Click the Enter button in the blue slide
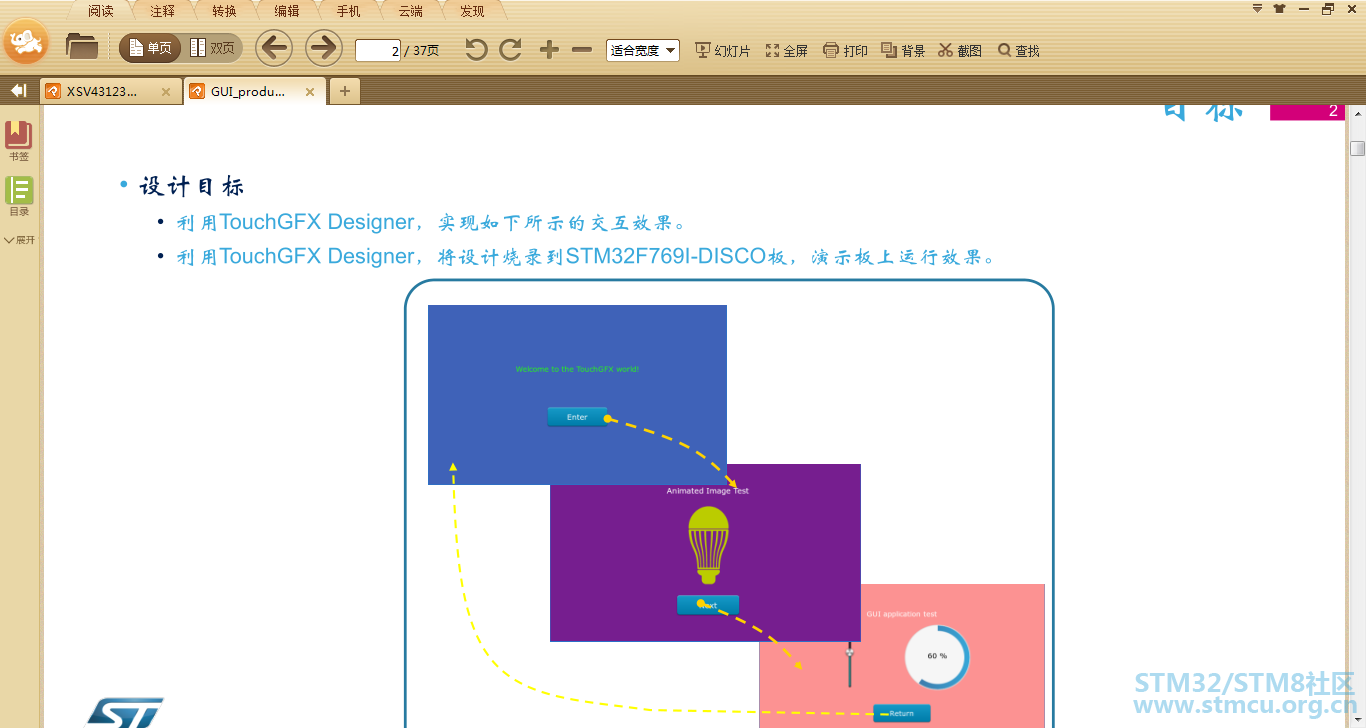1366x728 pixels. pos(577,417)
